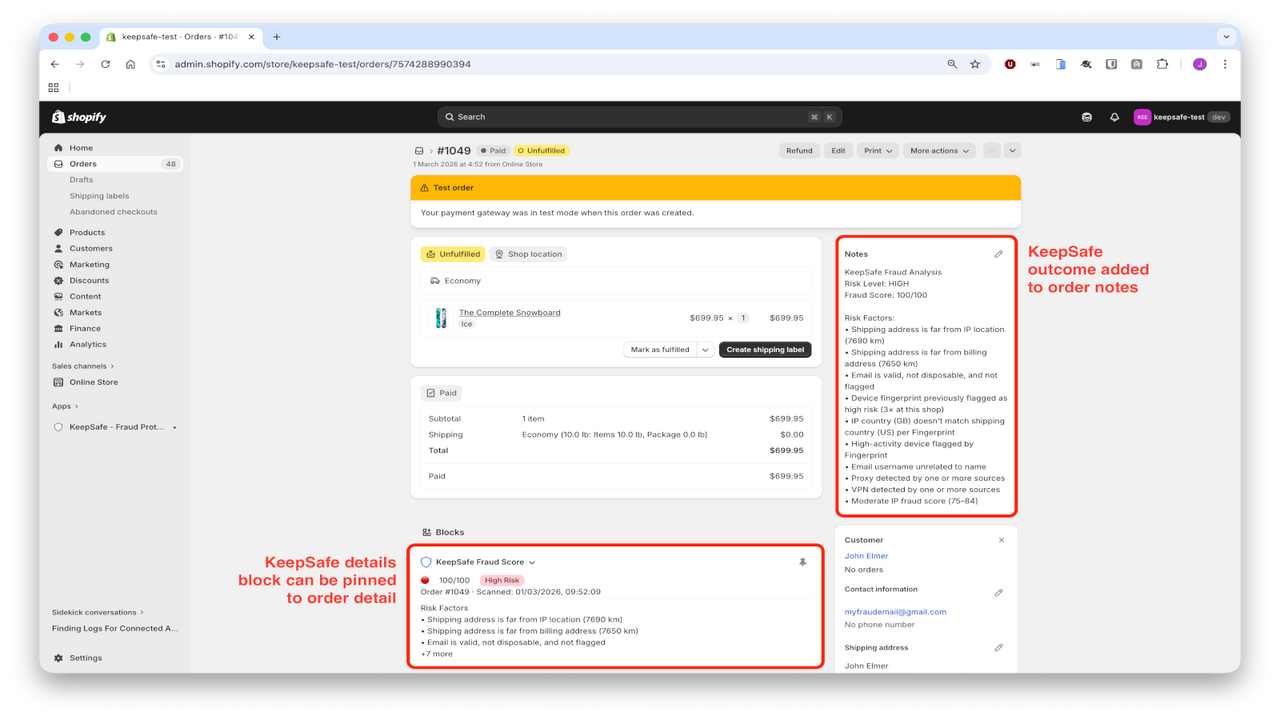
Task: Reload the browser page
Action: coord(105,64)
